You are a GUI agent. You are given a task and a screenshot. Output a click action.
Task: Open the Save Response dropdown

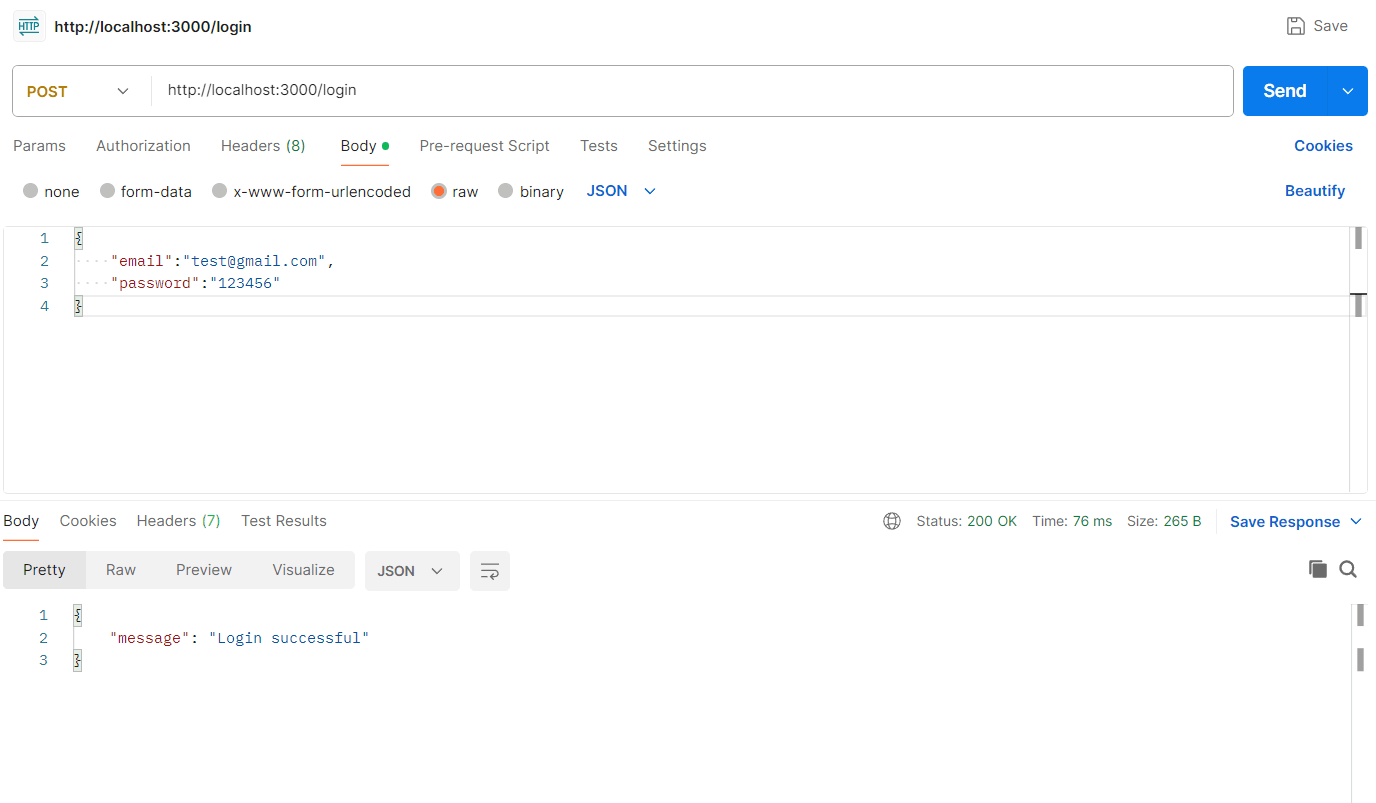[x=1356, y=521]
